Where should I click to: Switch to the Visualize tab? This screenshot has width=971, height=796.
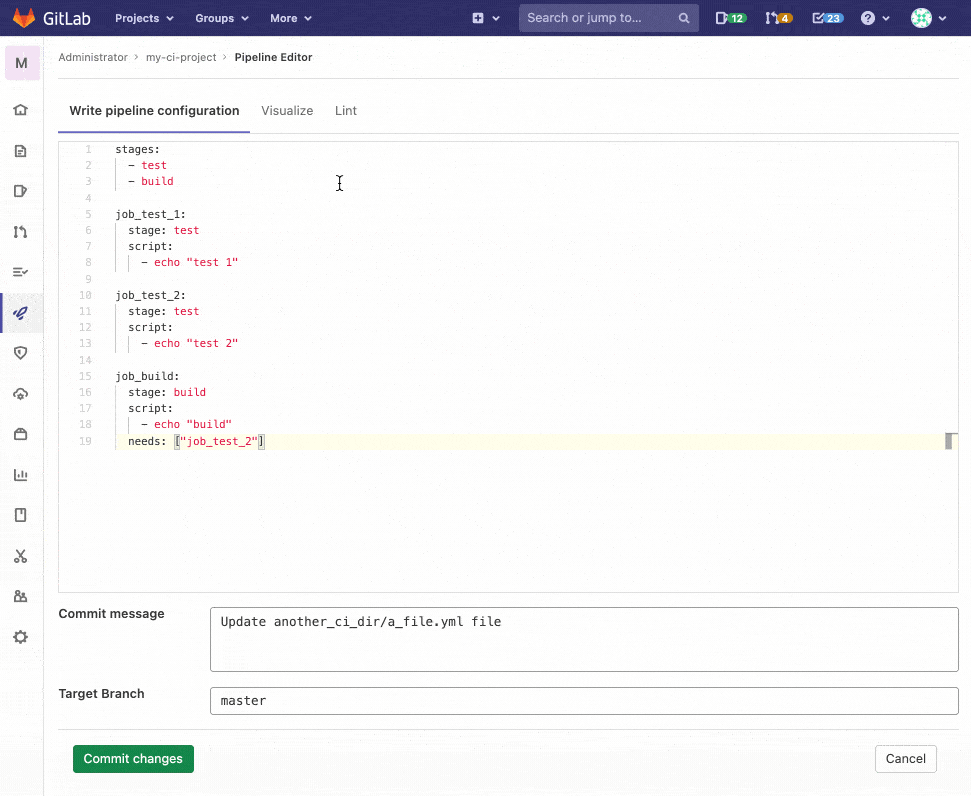[x=287, y=110]
